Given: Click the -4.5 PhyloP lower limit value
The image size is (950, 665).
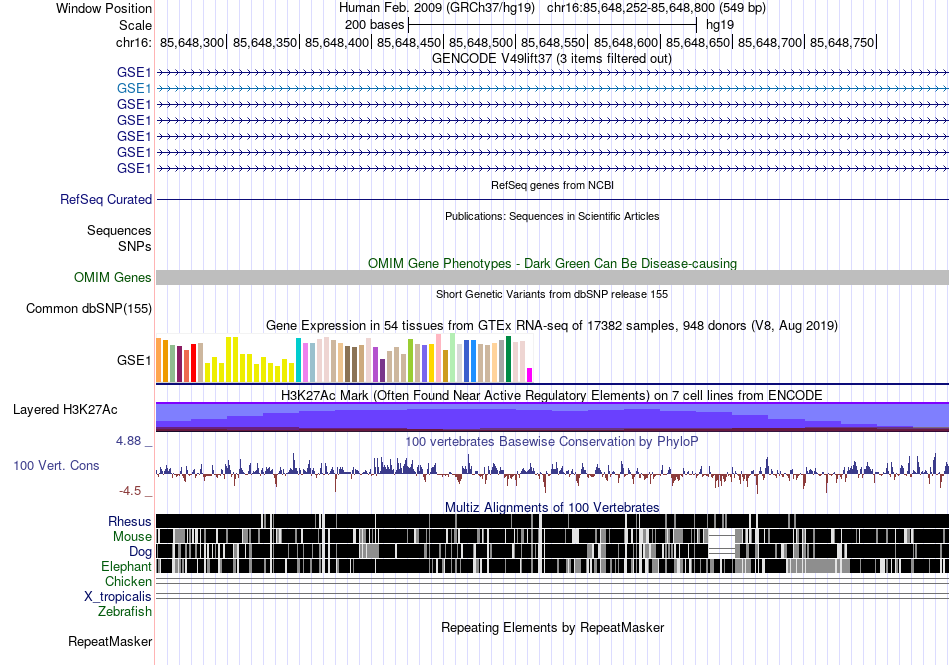Looking at the screenshot, I should click(130, 491).
